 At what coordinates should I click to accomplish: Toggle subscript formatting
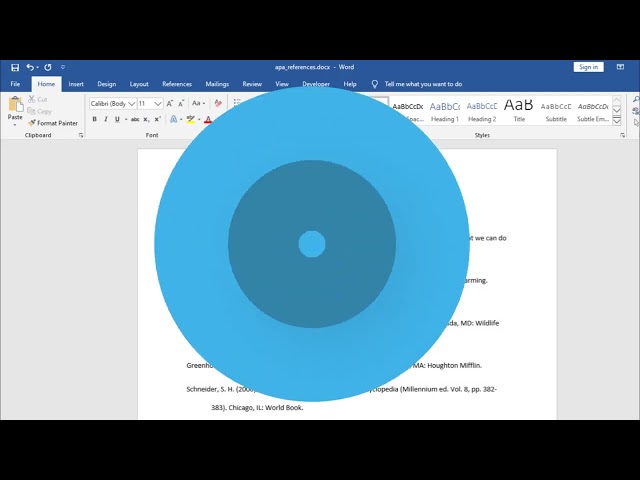pos(146,119)
